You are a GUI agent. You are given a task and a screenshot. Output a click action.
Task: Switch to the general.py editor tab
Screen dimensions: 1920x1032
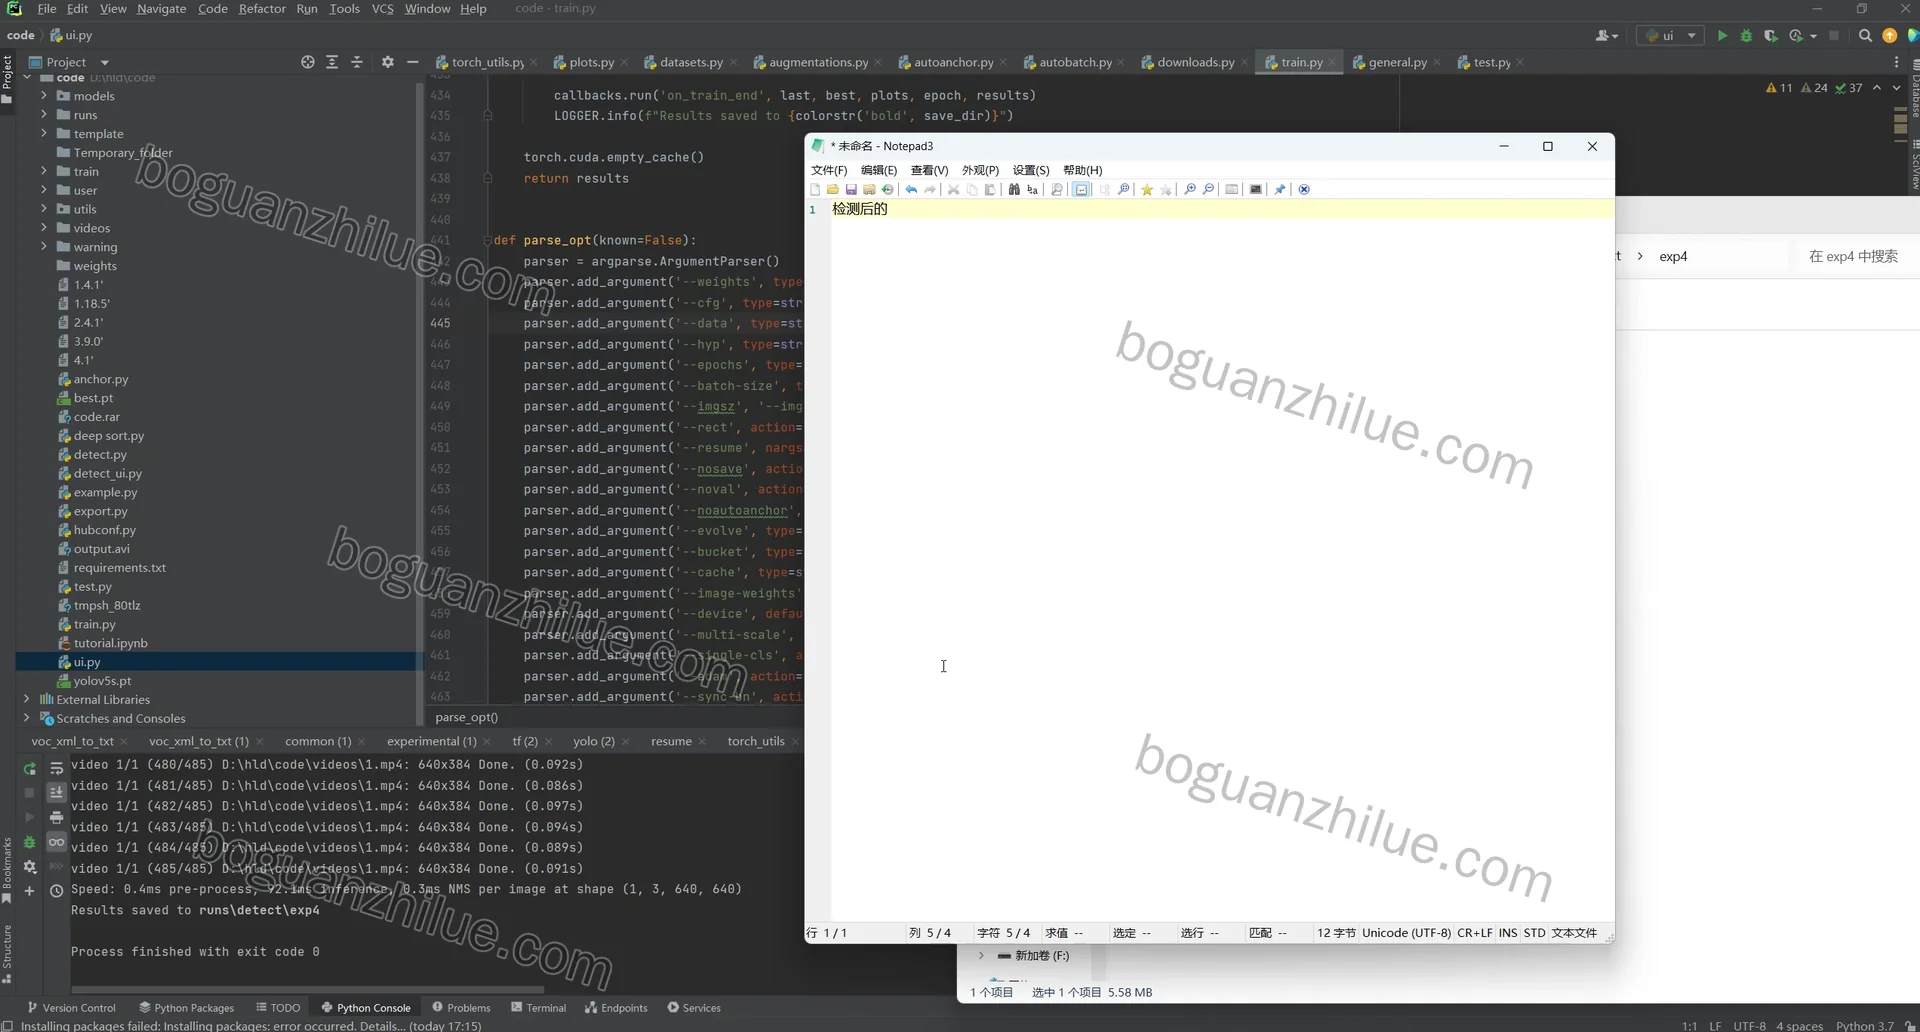1397,62
